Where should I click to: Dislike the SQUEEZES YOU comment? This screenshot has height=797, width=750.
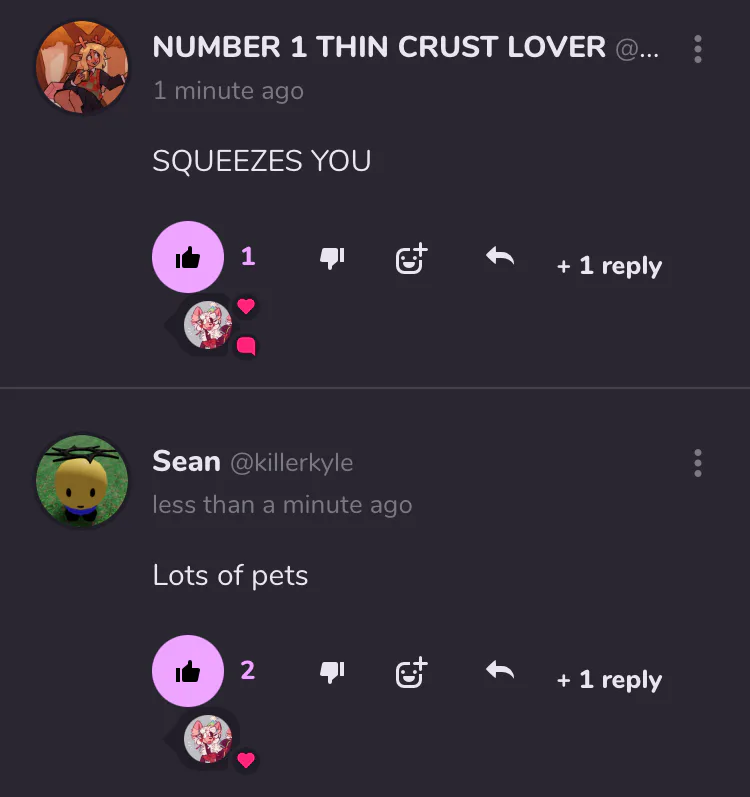332,258
